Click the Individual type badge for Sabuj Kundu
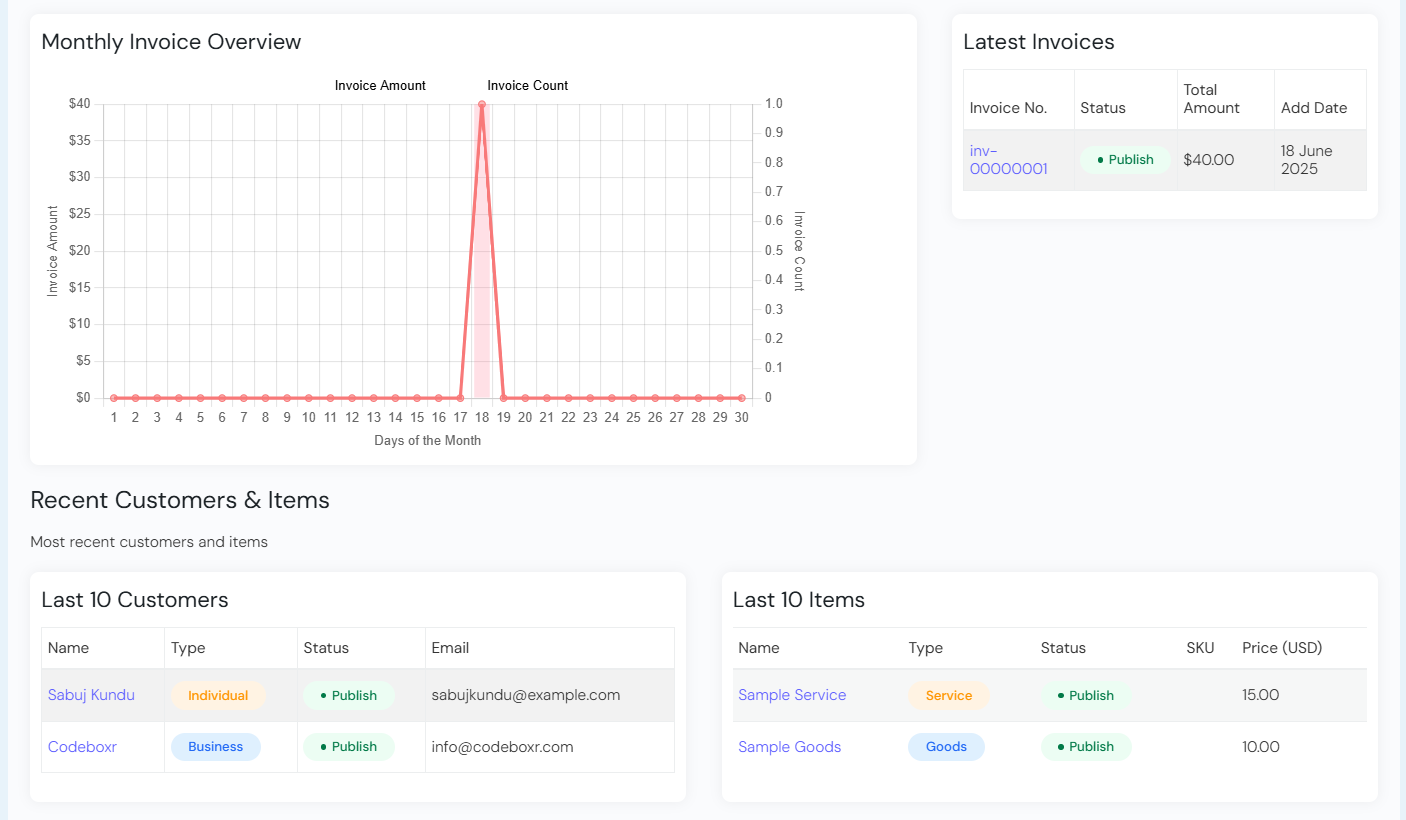This screenshot has height=820, width=1406. click(218, 696)
